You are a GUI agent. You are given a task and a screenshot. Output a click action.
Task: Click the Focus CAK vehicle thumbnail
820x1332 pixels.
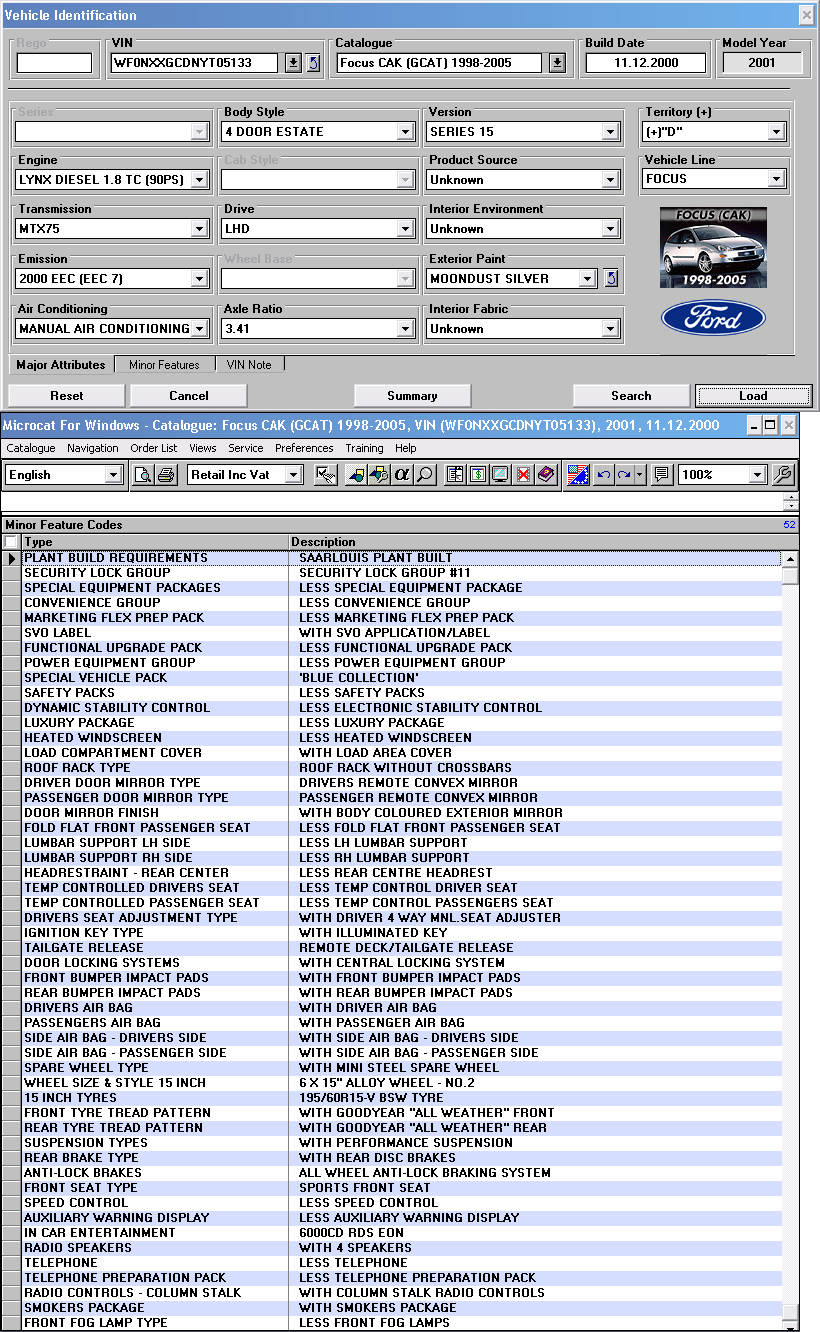[713, 247]
